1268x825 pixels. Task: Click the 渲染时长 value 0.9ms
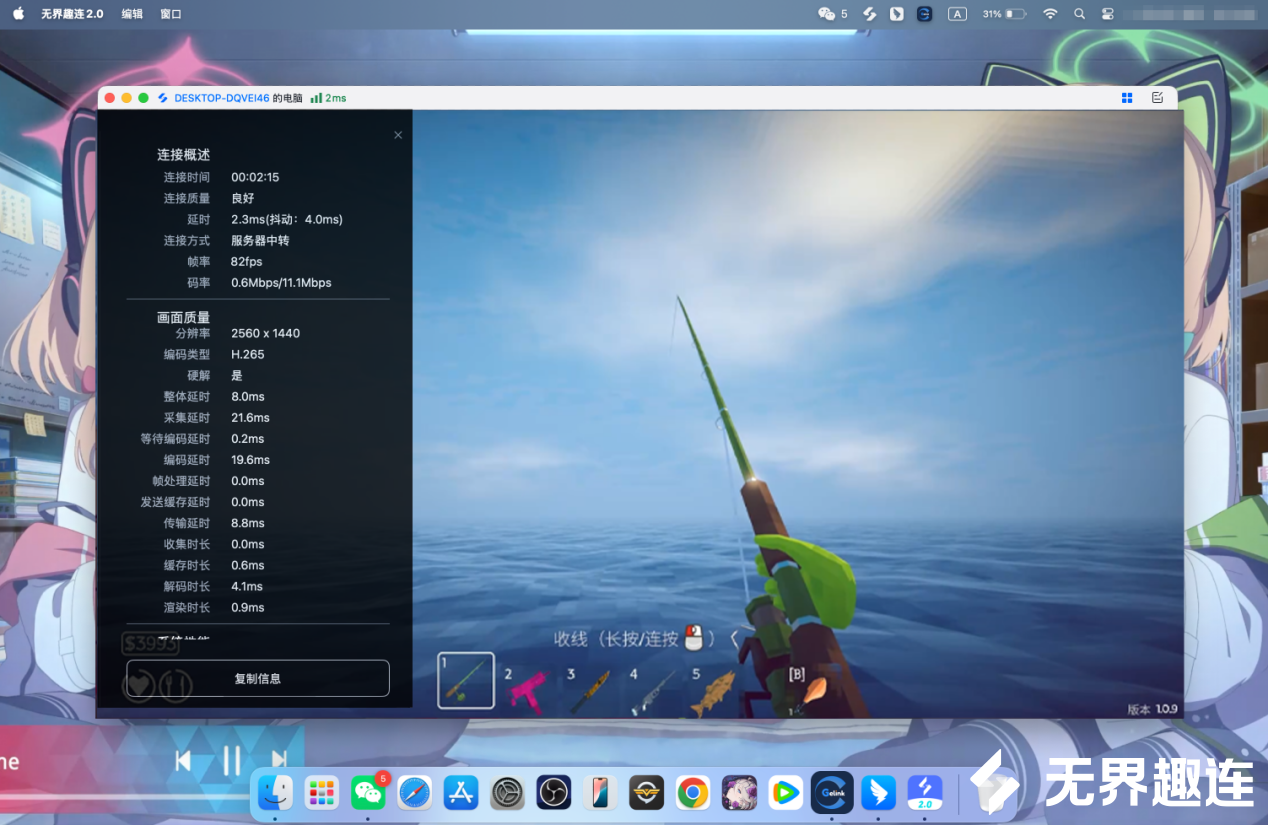[248, 607]
